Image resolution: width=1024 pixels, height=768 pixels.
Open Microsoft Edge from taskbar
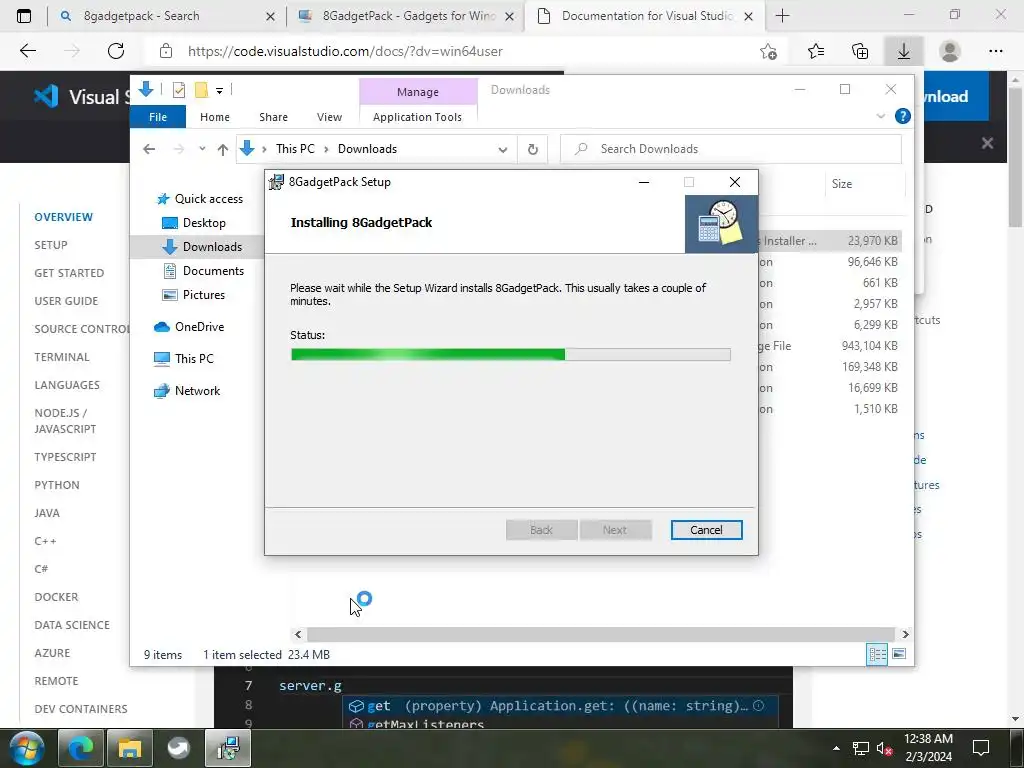point(81,748)
